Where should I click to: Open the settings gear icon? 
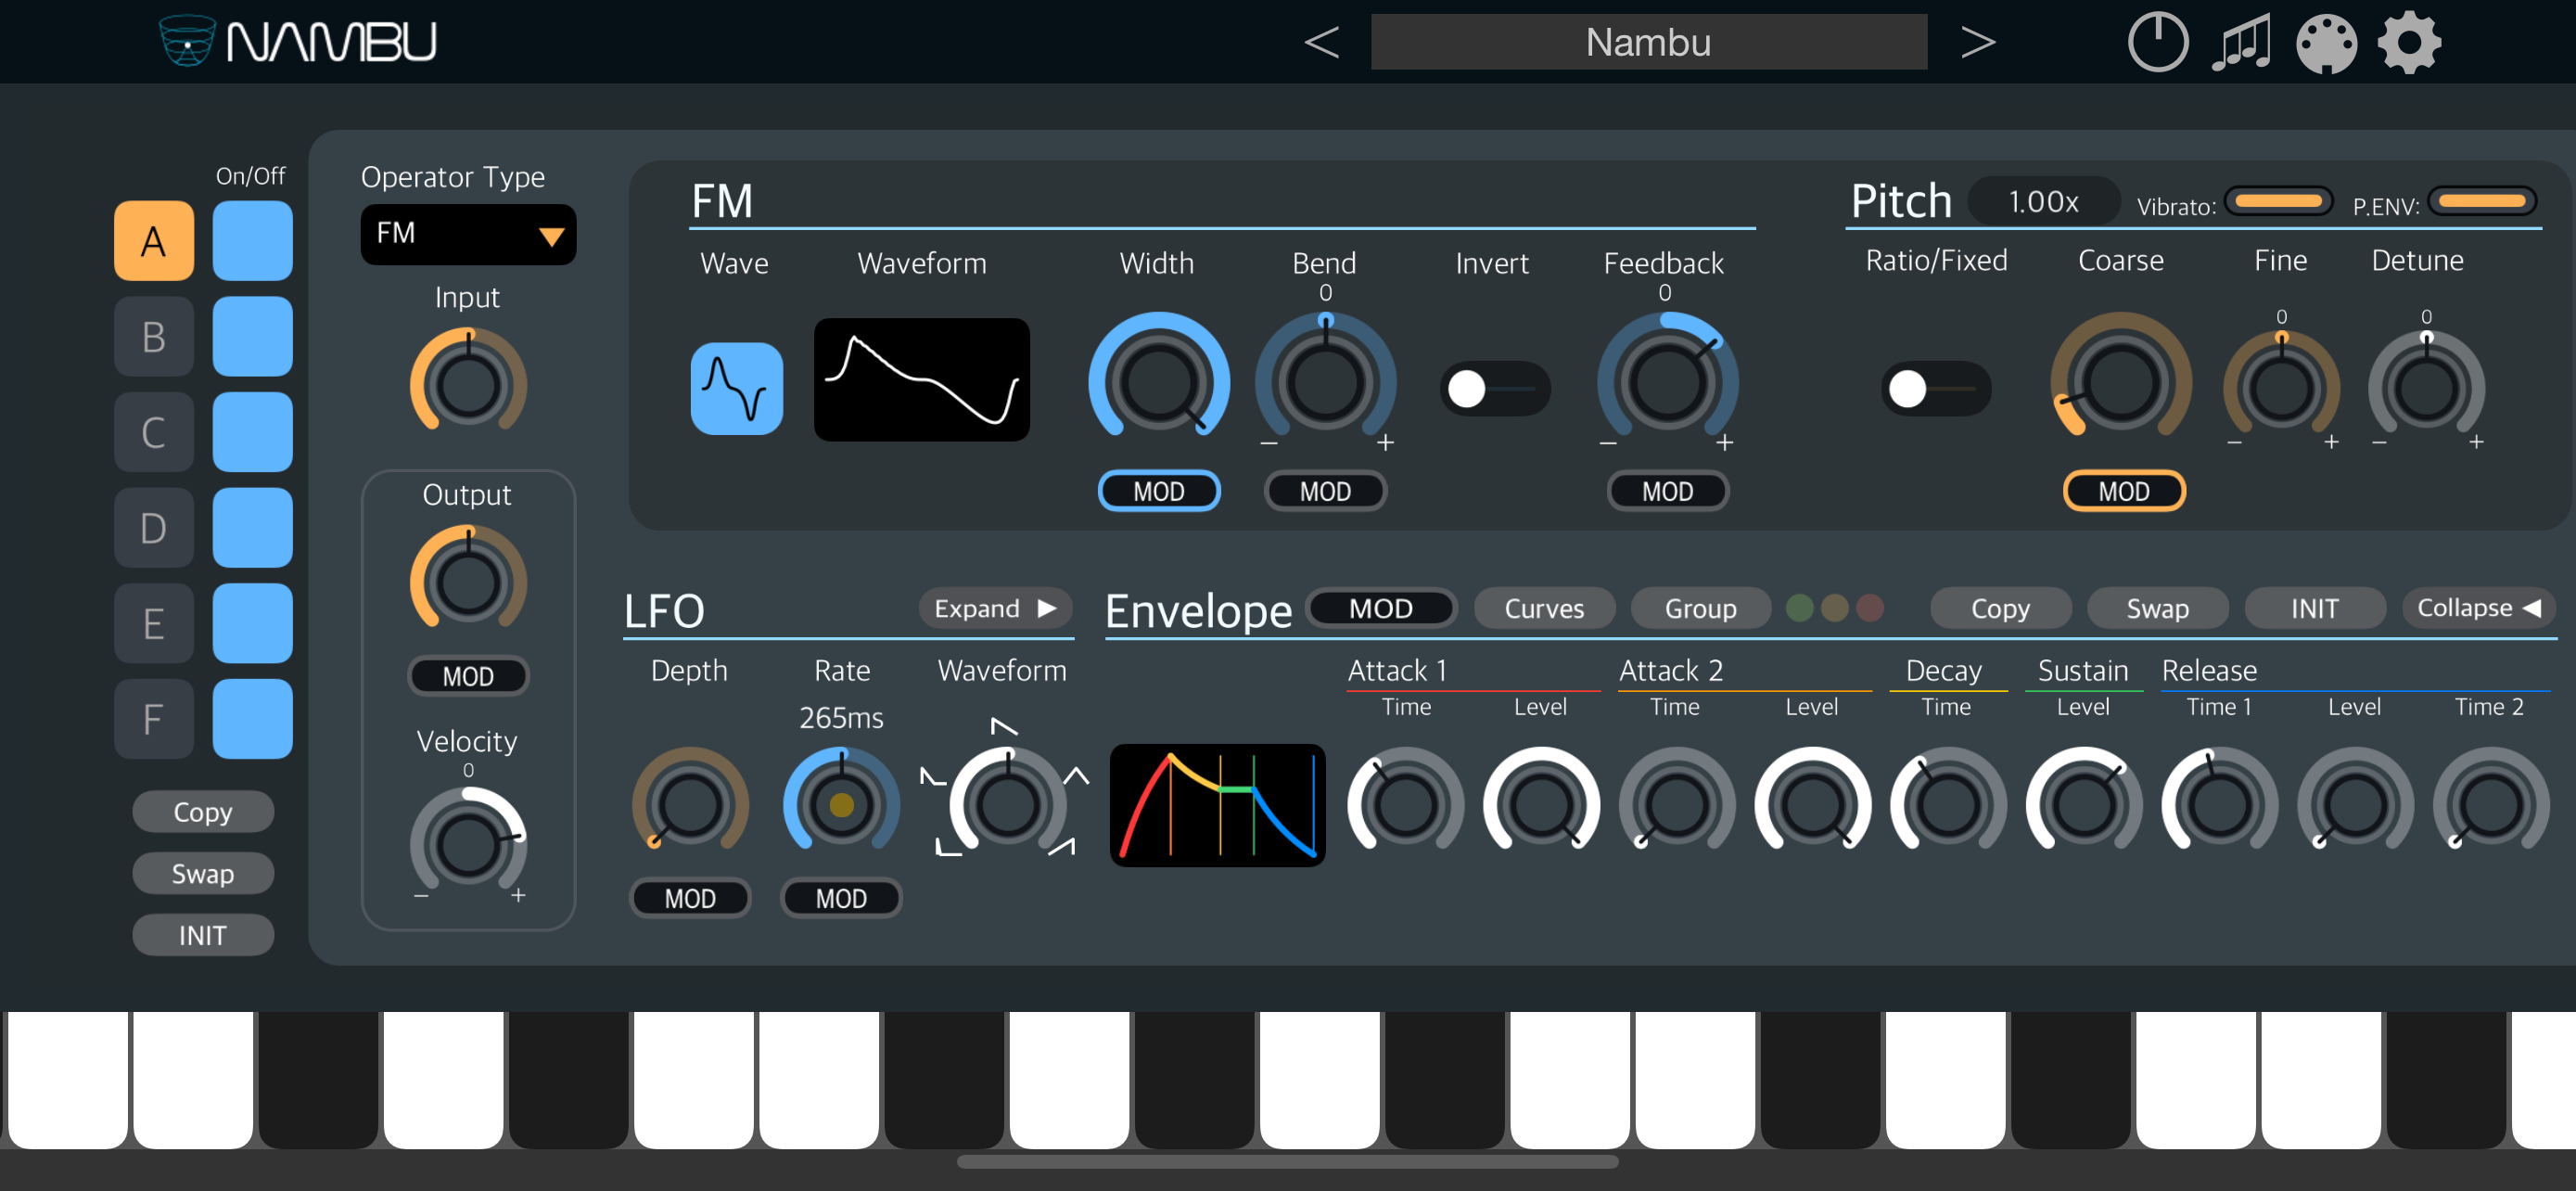pos(2409,42)
